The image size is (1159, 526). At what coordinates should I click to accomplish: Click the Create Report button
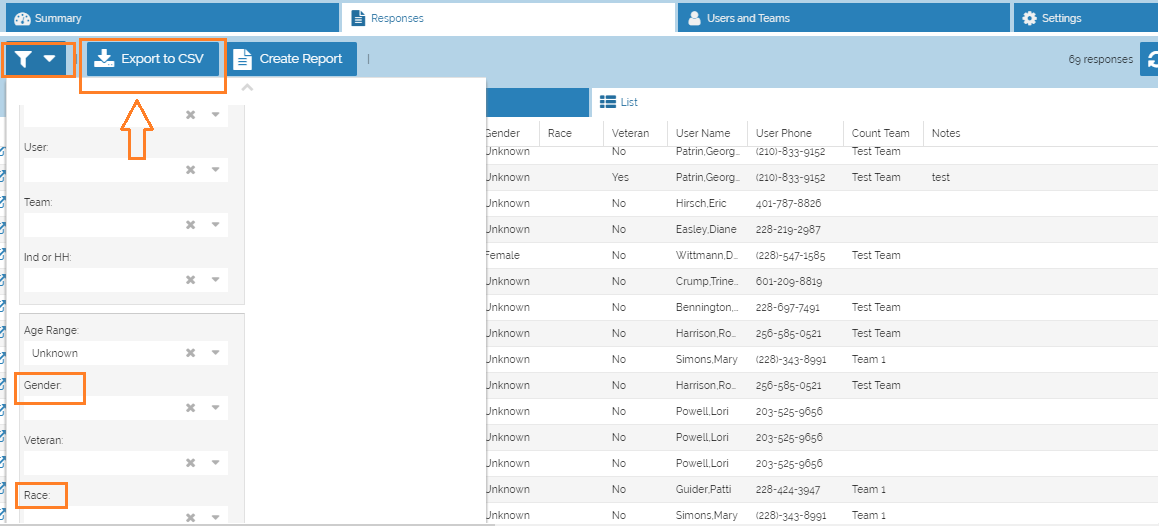click(x=289, y=59)
